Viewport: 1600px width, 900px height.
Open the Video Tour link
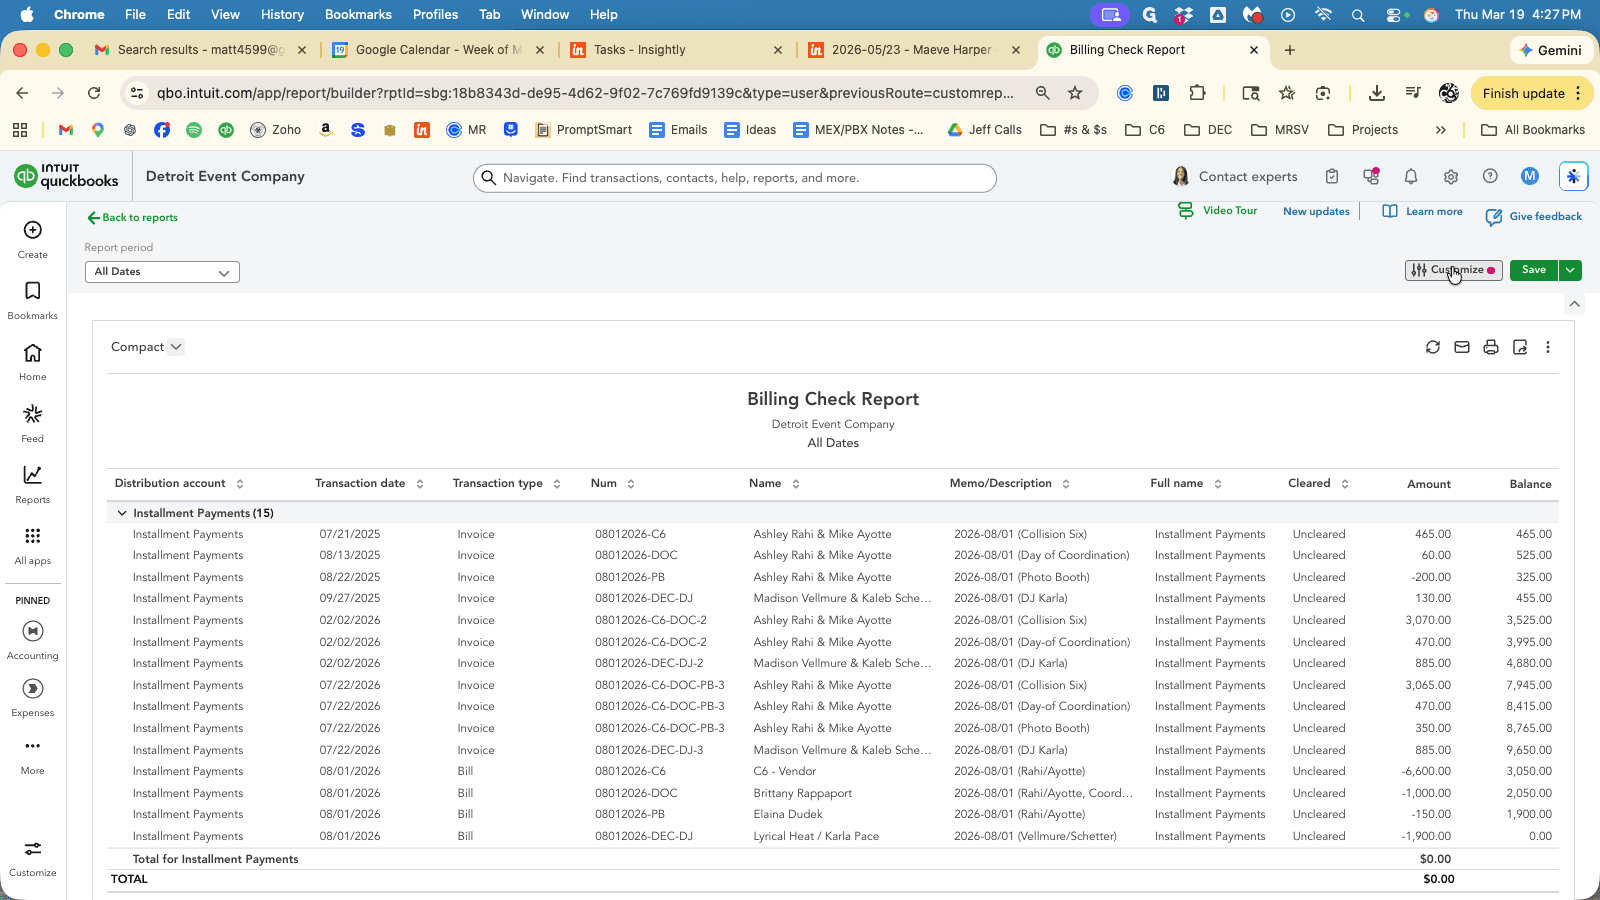tap(1218, 211)
